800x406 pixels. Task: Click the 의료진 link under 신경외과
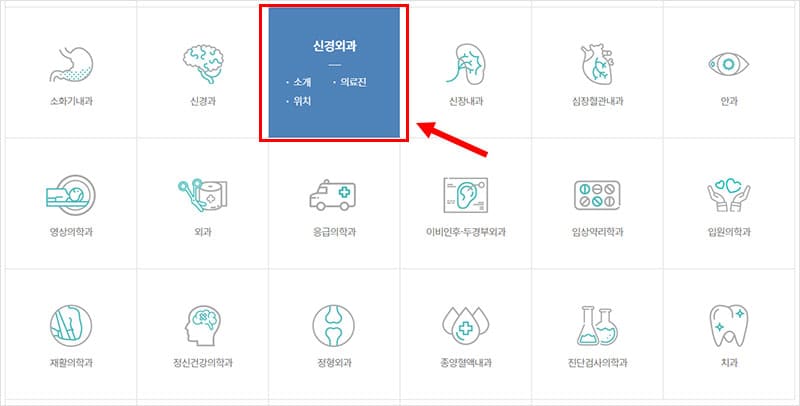coord(353,82)
